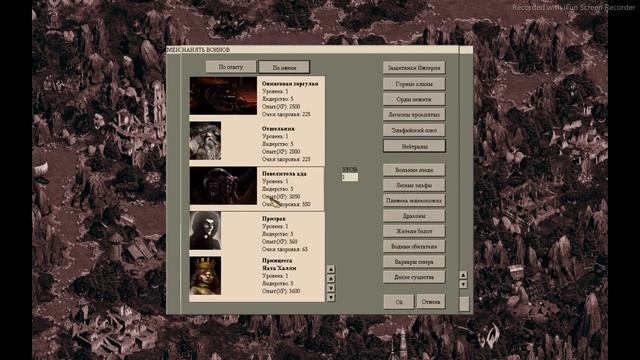Select the Повелитель ада portrait

(223, 186)
